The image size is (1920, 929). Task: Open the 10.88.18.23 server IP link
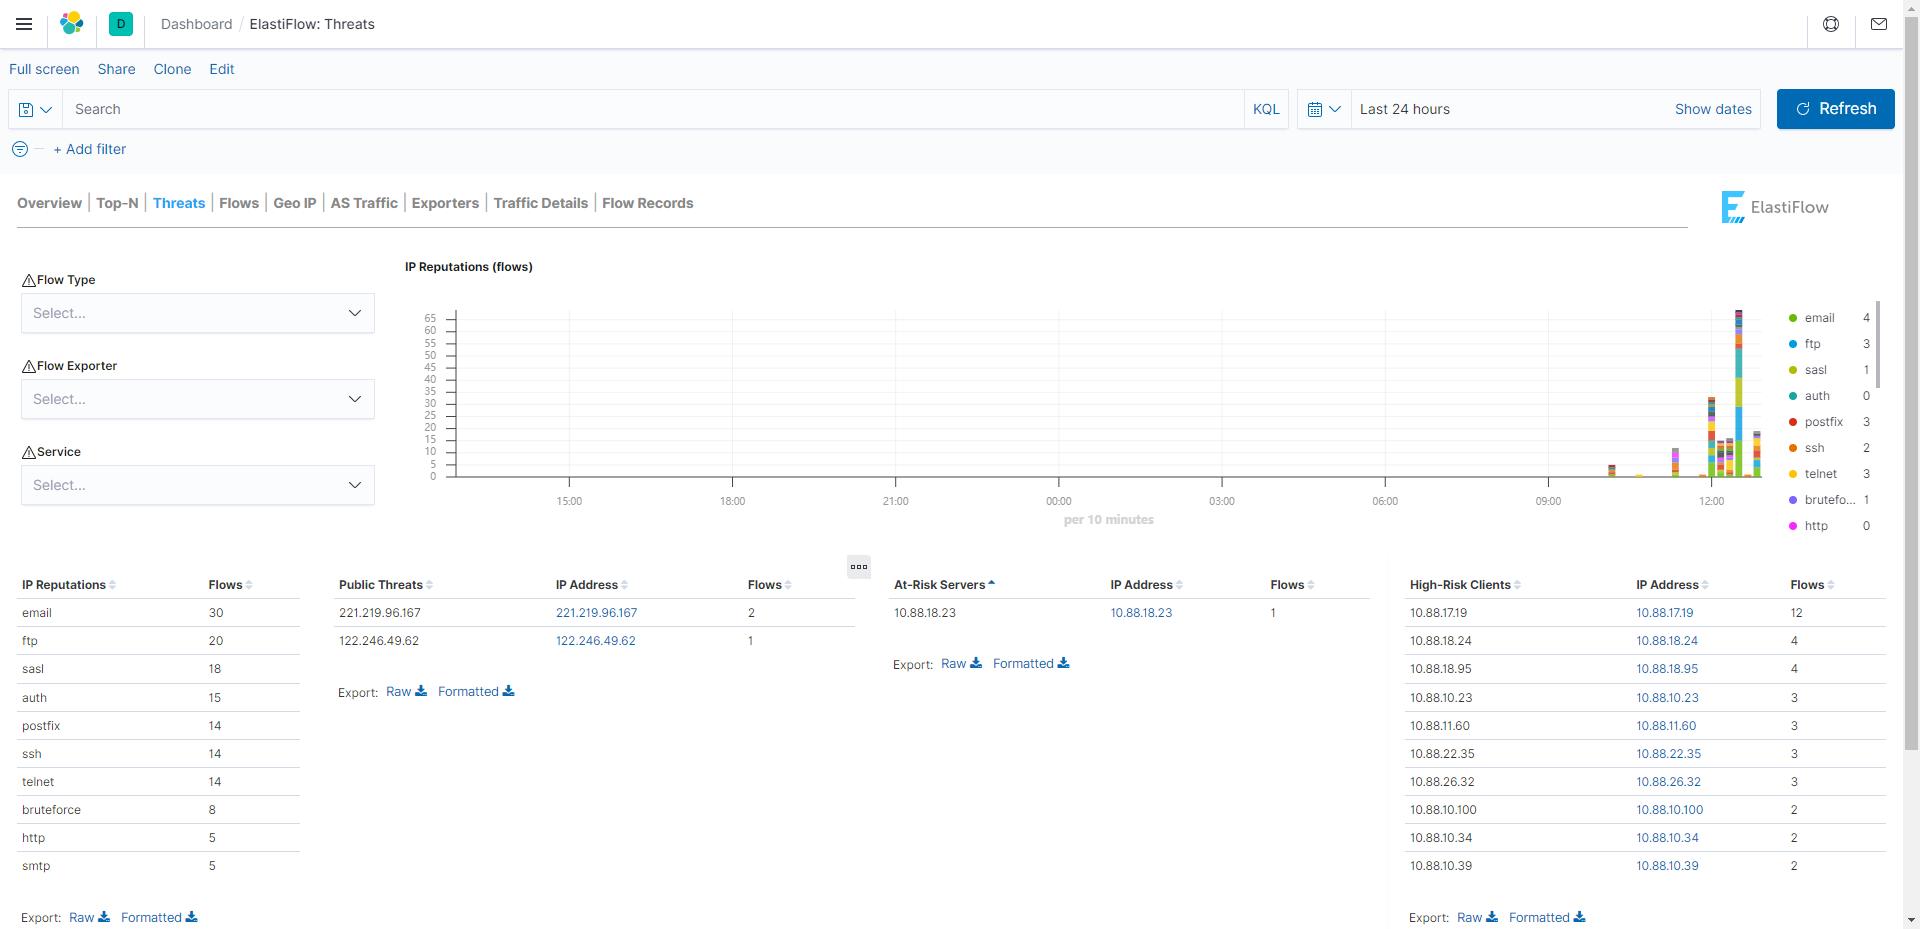pyautogui.click(x=1141, y=613)
